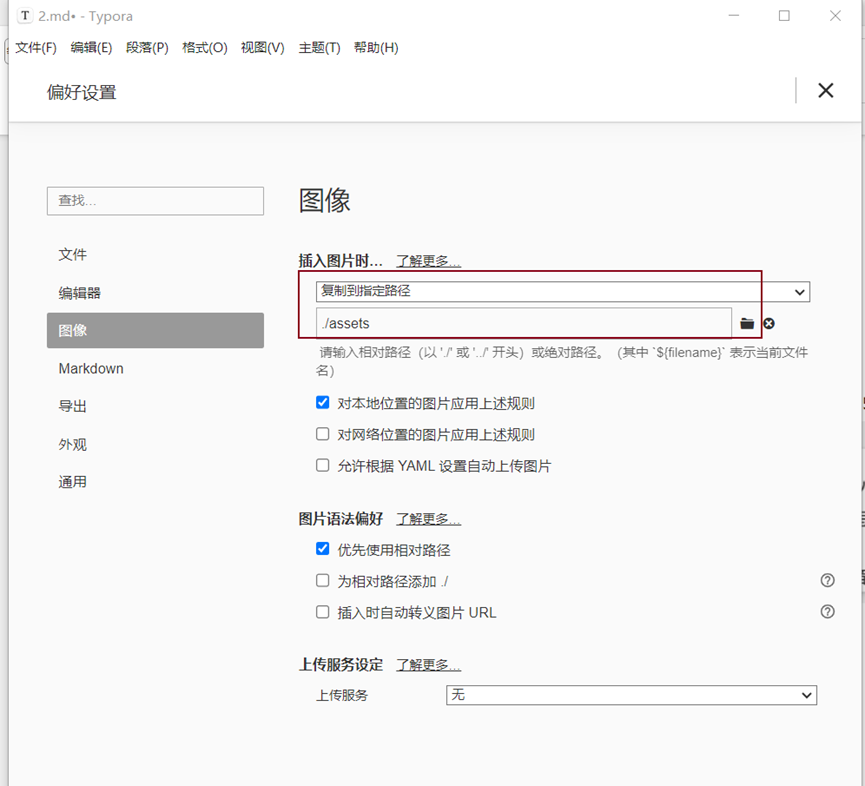Enable auto escape image URL on insert
865x786 pixels.
[323, 612]
